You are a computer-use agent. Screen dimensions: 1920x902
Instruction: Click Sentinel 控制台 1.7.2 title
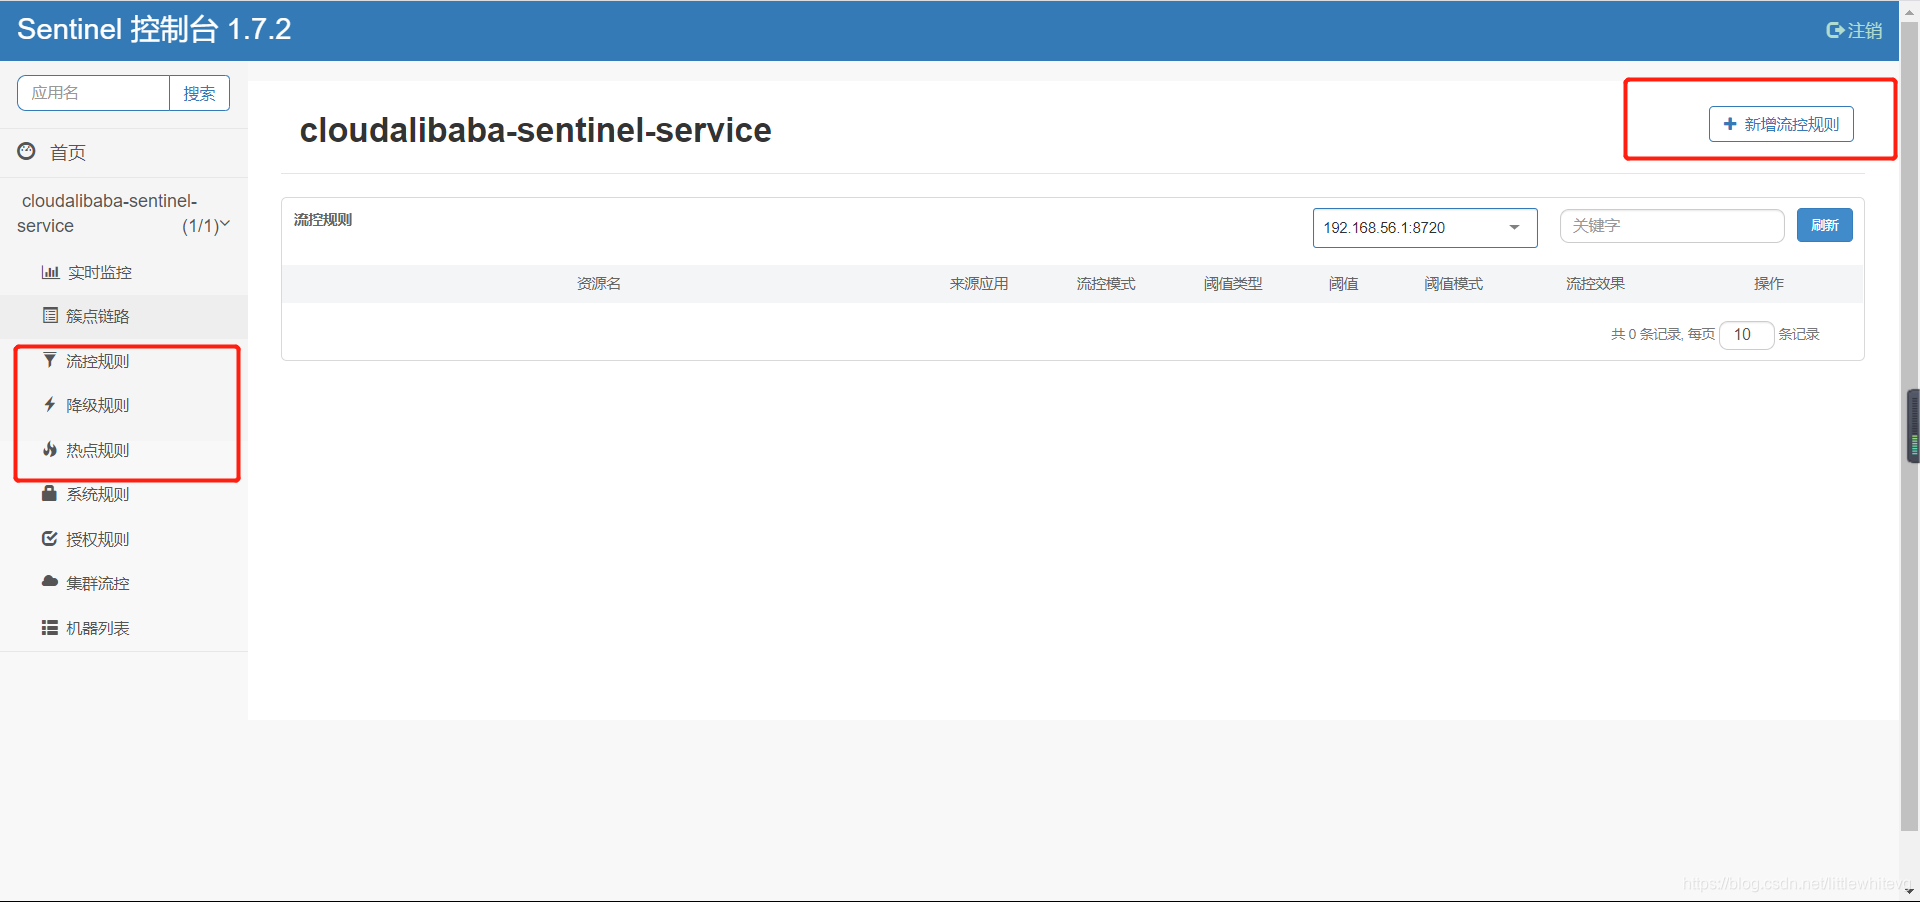pyautogui.click(x=154, y=29)
